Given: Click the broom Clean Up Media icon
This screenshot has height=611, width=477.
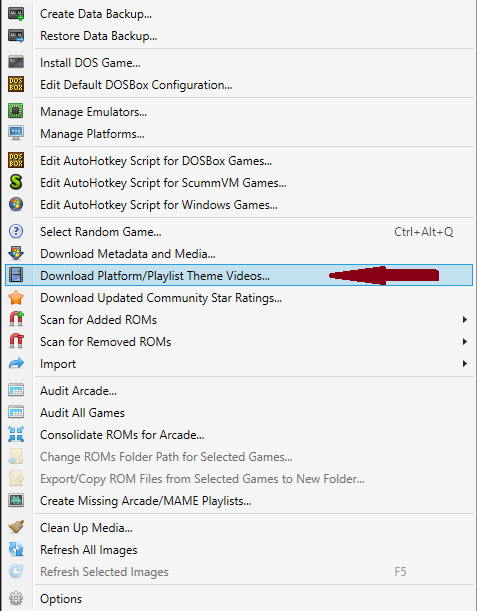Looking at the screenshot, I should (16, 527).
